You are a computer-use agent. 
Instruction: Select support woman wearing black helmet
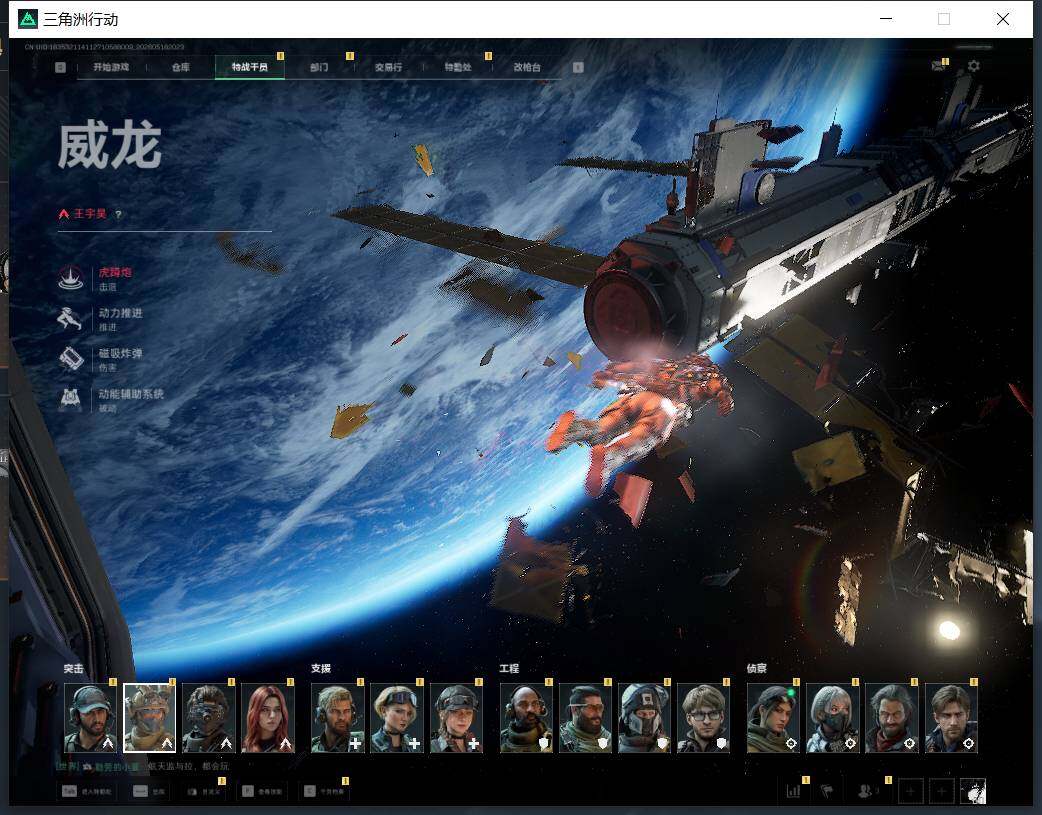pos(456,718)
